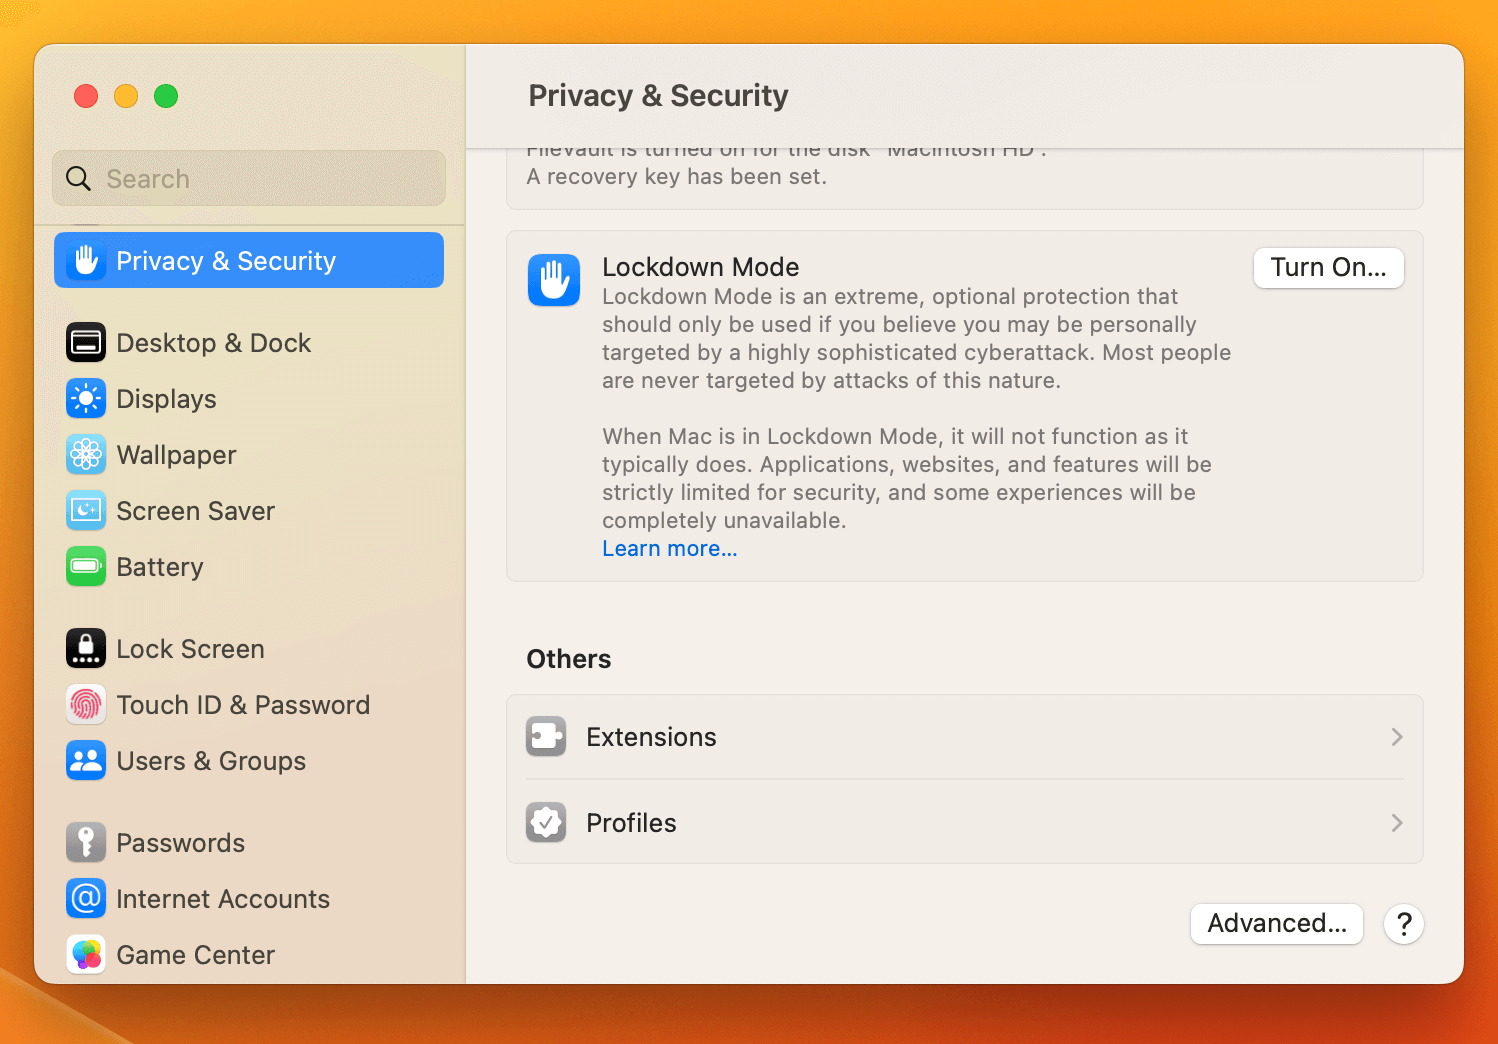Screen dimensions: 1498x1044
Task: Open Wallpaper settings via its flower icon
Action: tap(86, 454)
